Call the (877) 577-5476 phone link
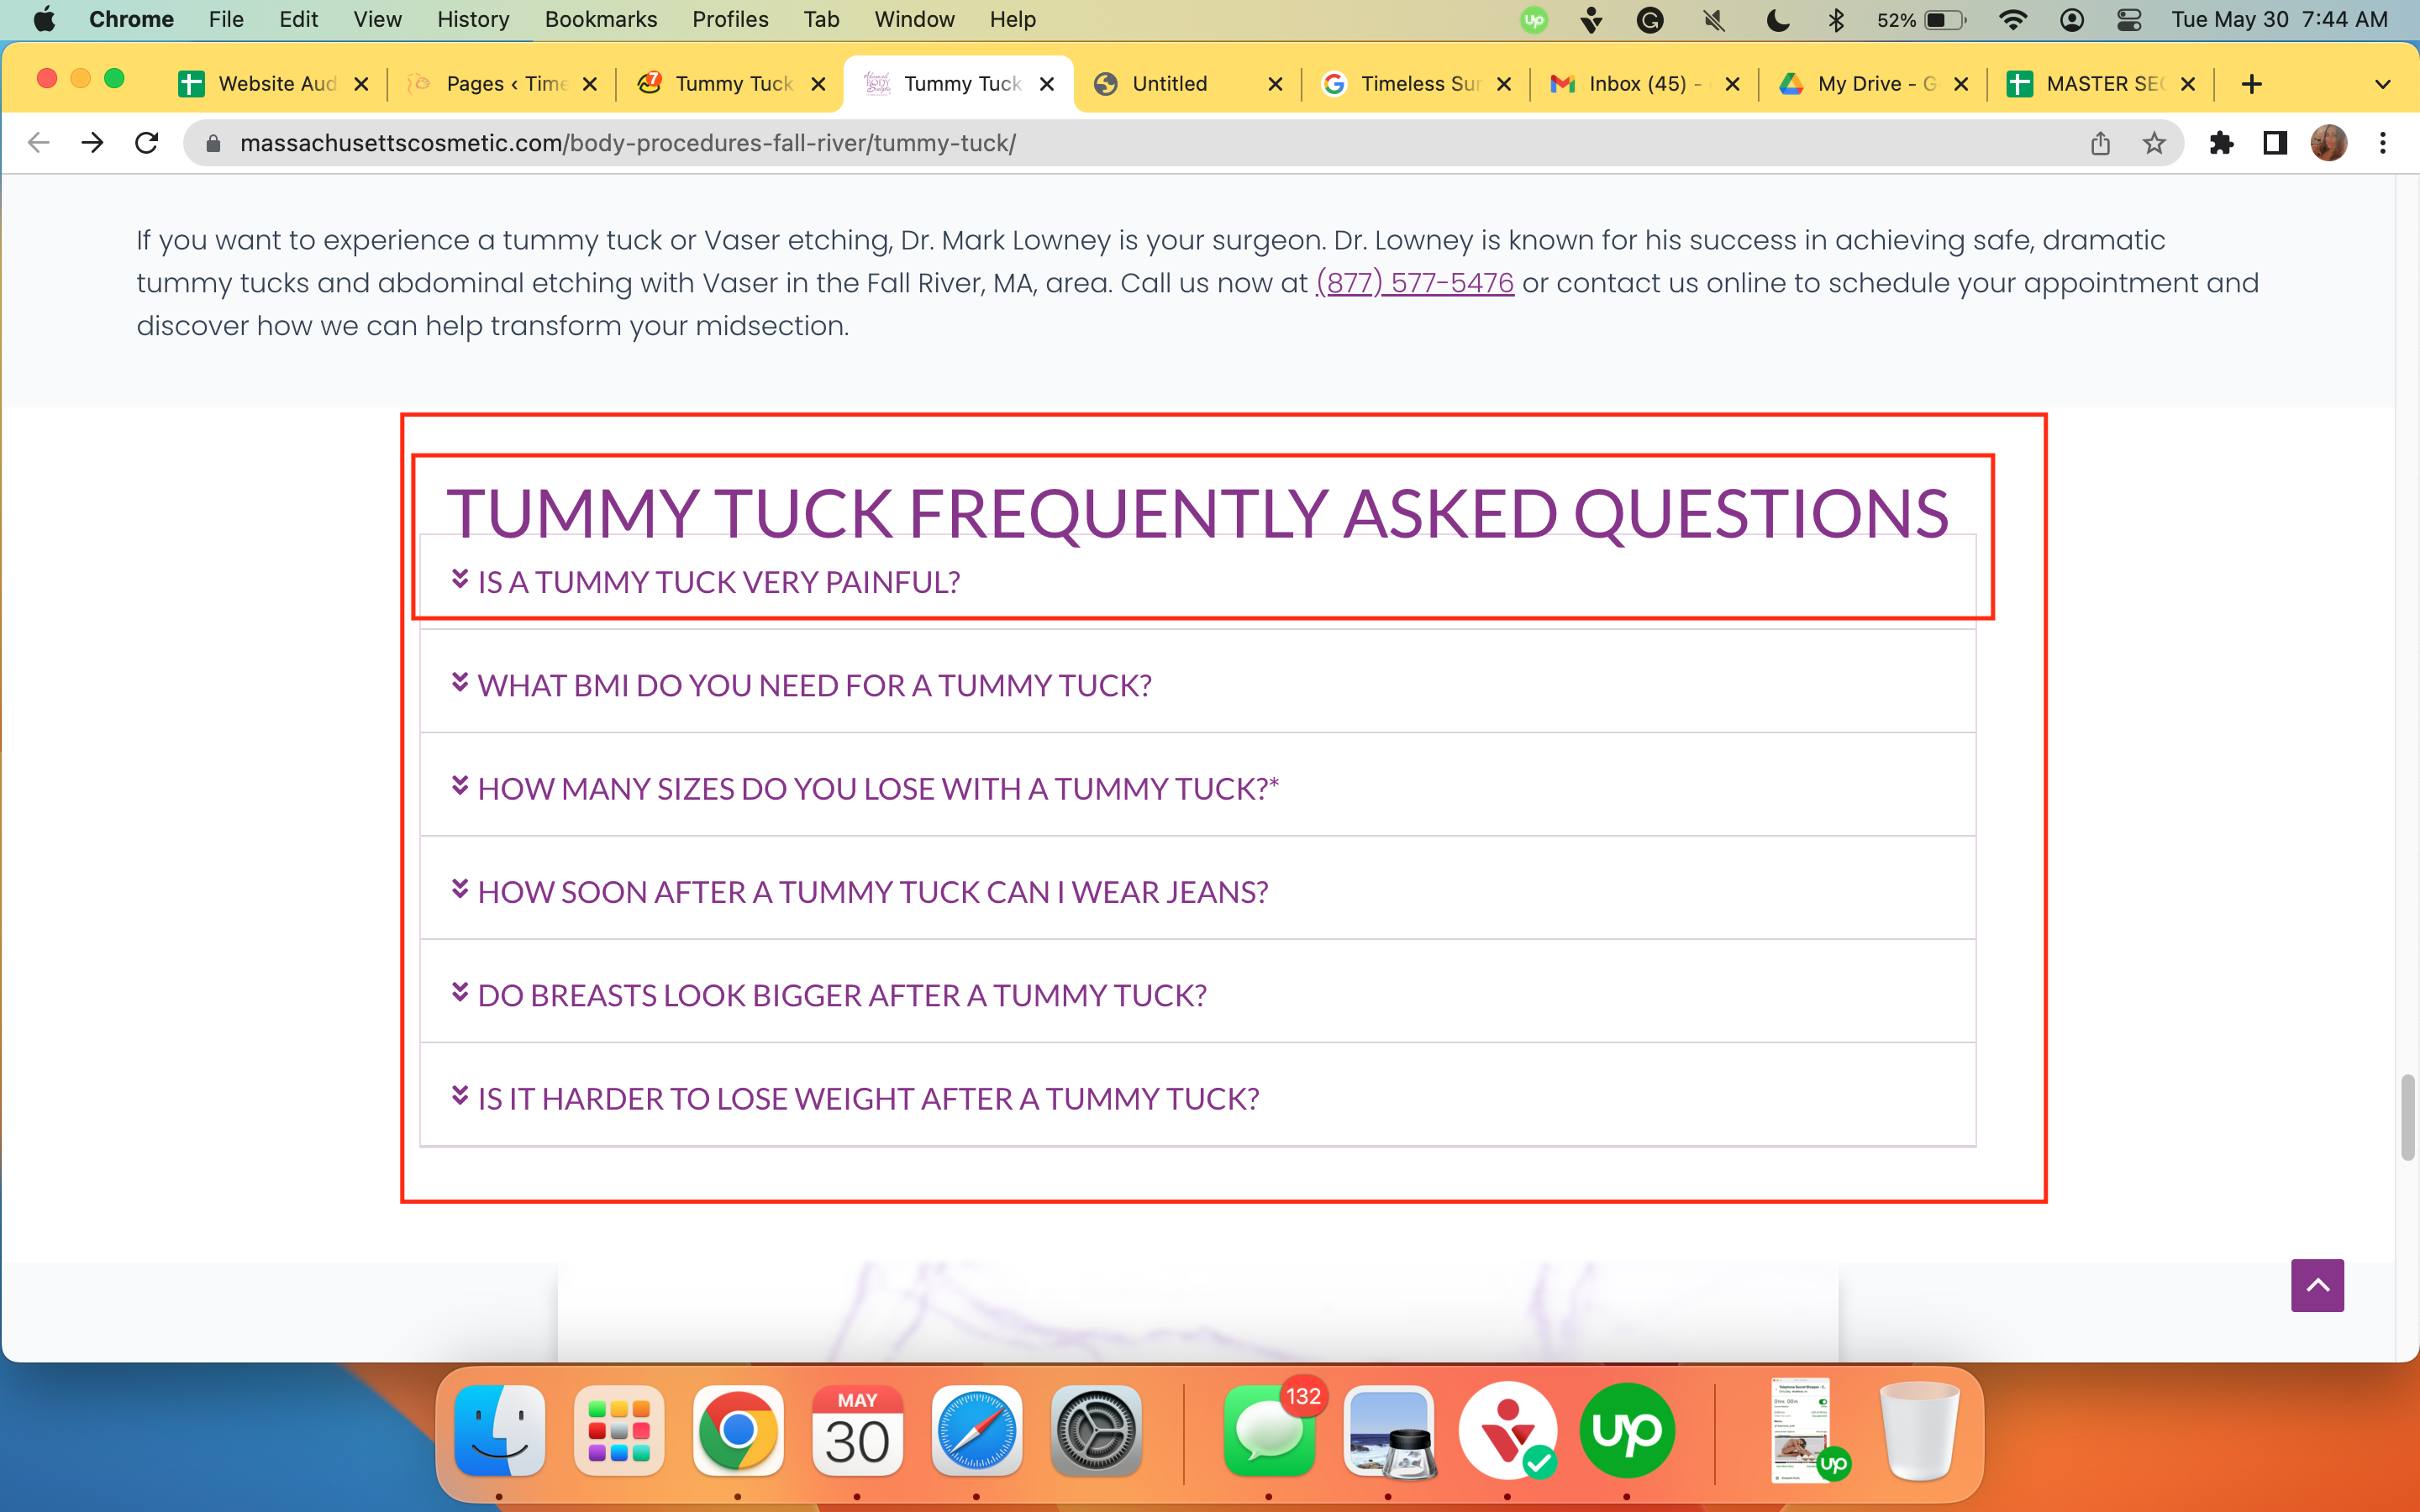 [x=1414, y=283]
